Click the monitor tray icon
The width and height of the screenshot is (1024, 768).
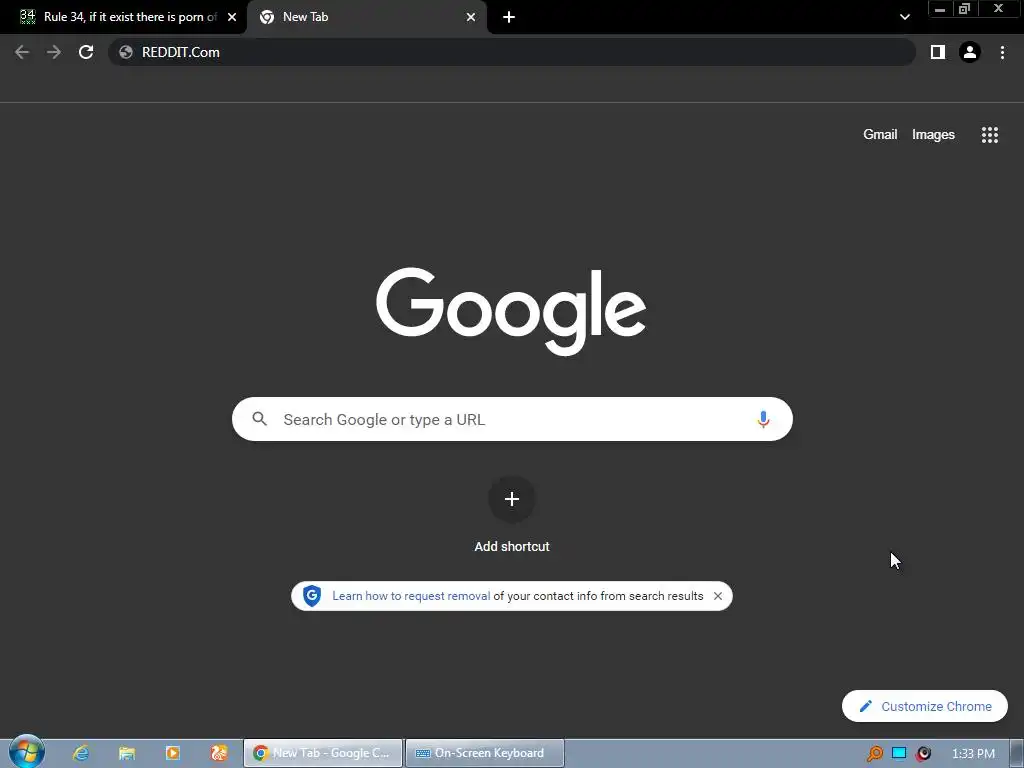pyautogui.click(x=899, y=753)
